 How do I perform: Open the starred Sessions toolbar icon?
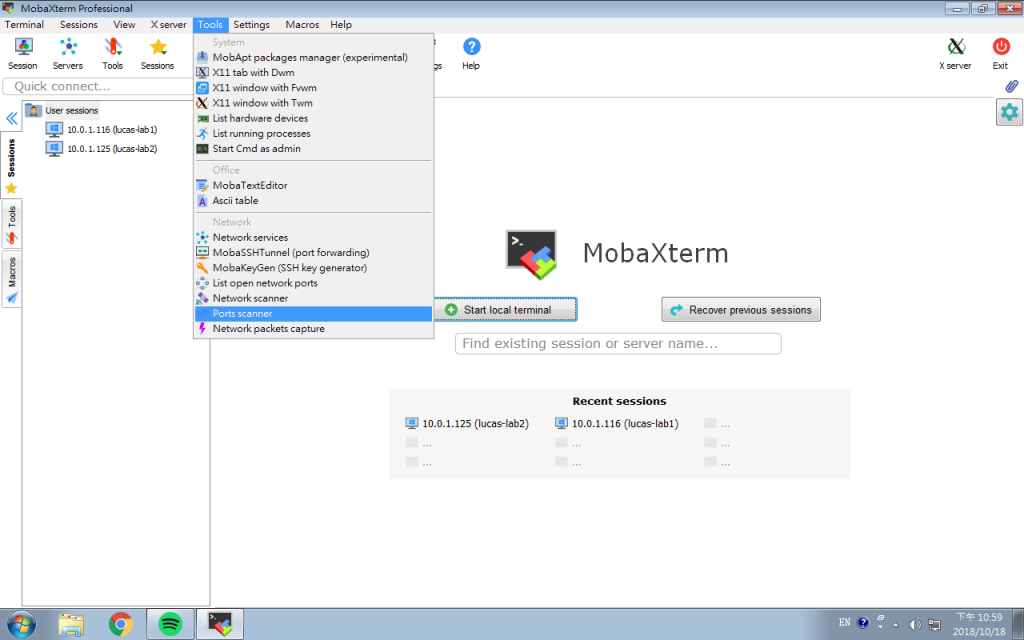[157, 54]
